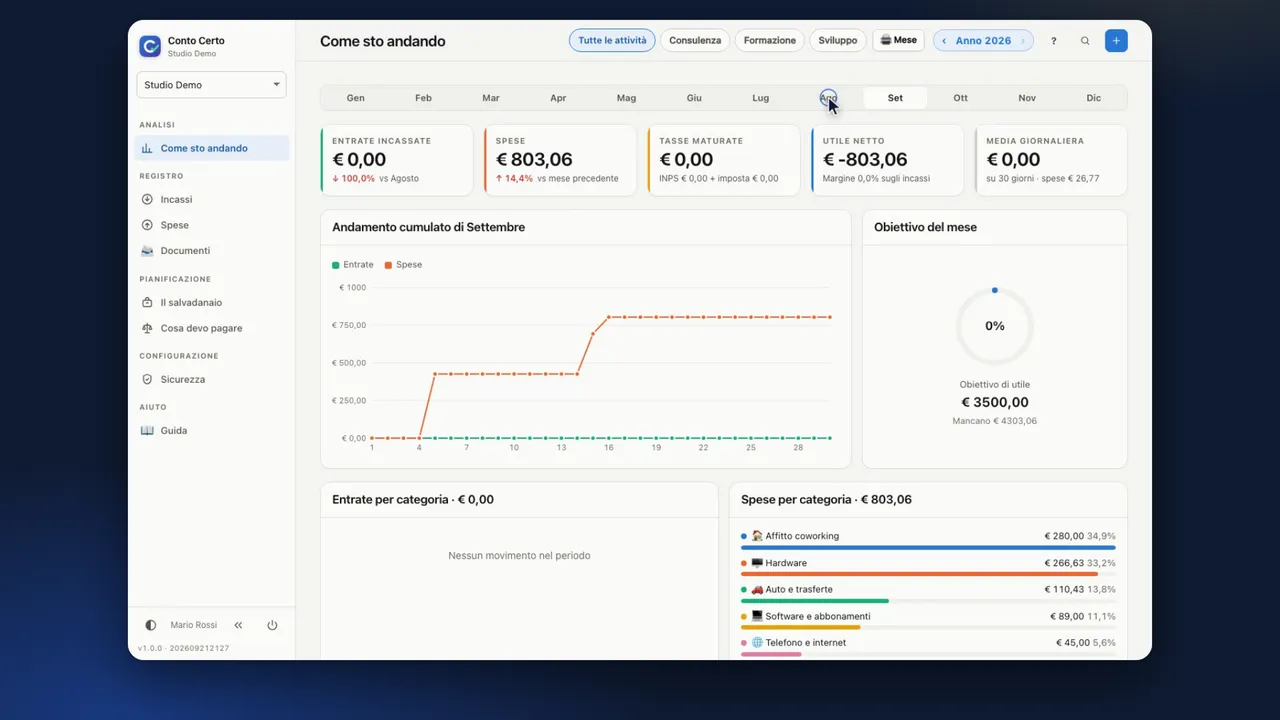1280x720 pixels.
Task: Filter by Sviluppo activity
Action: (838, 41)
